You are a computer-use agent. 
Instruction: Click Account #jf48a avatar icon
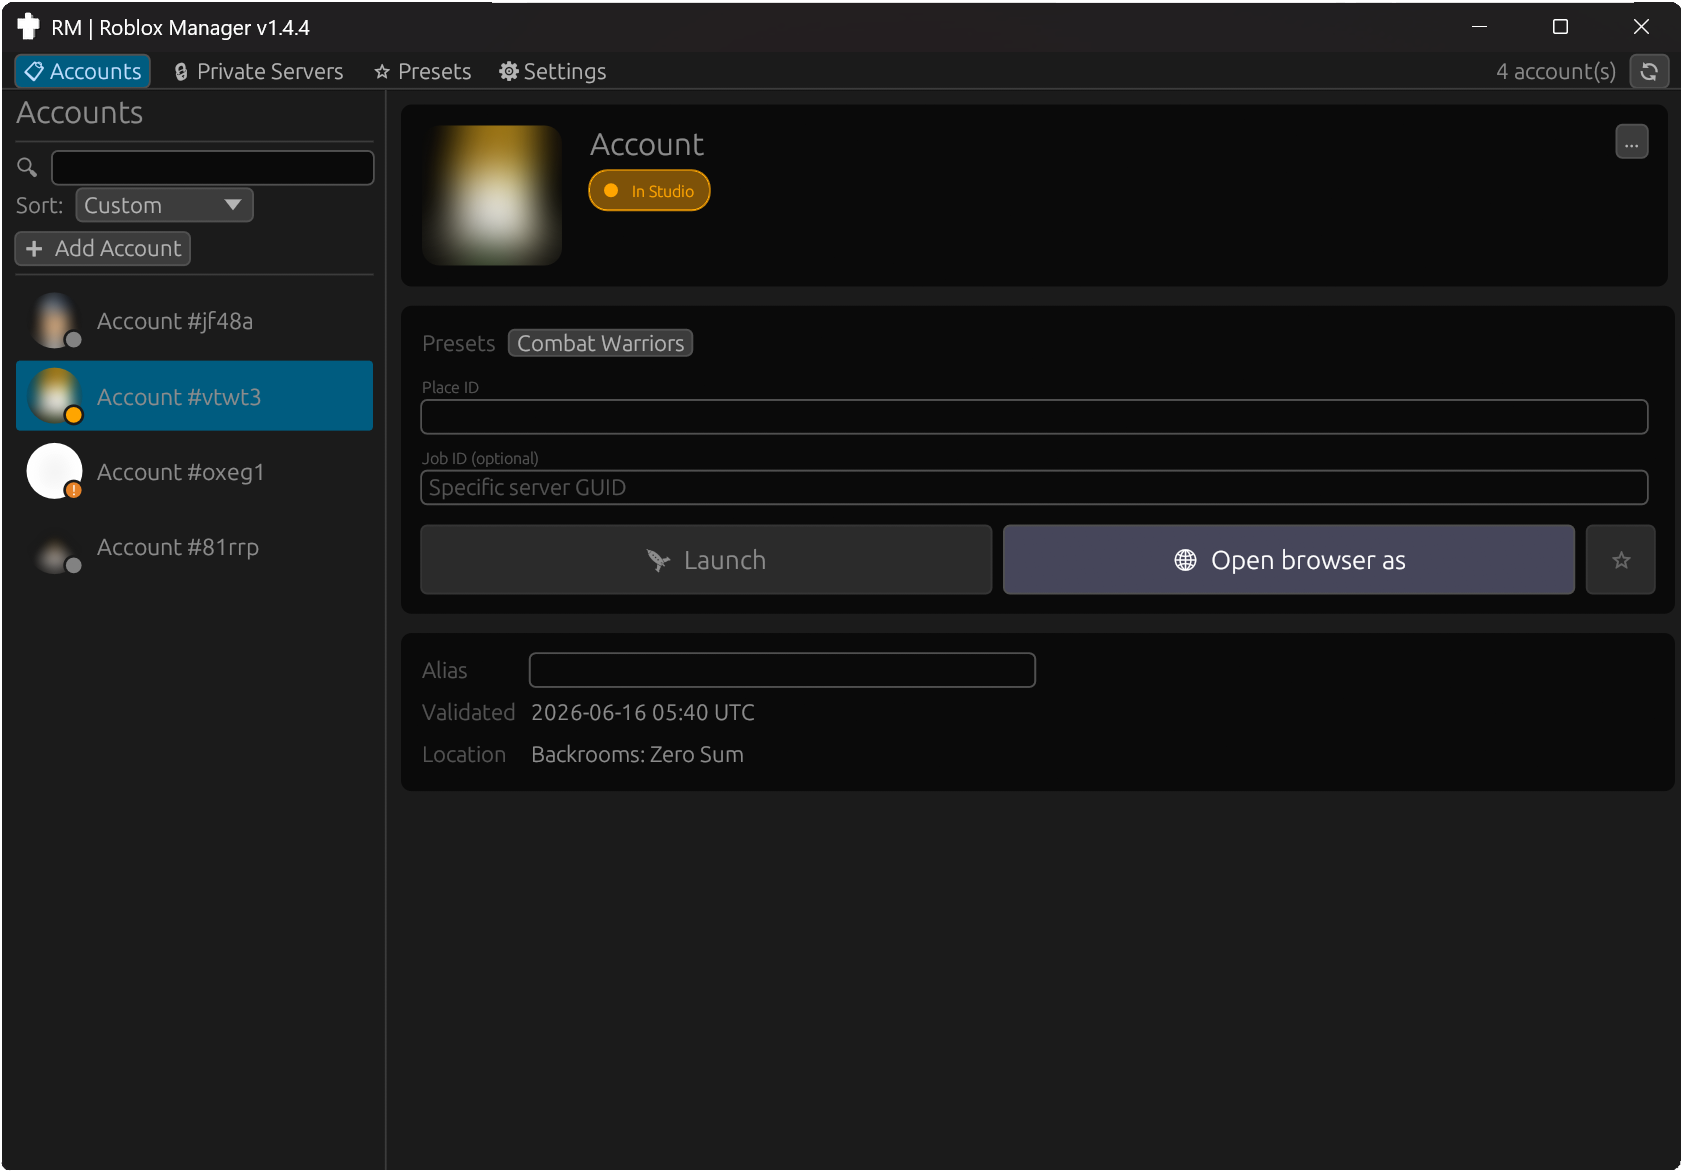tap(54, 321)
